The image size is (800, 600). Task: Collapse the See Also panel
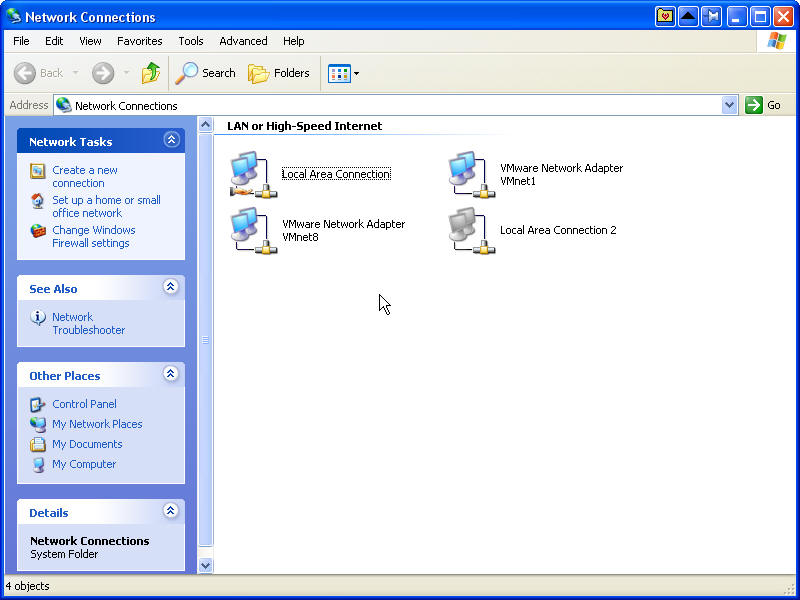point(171,288)
